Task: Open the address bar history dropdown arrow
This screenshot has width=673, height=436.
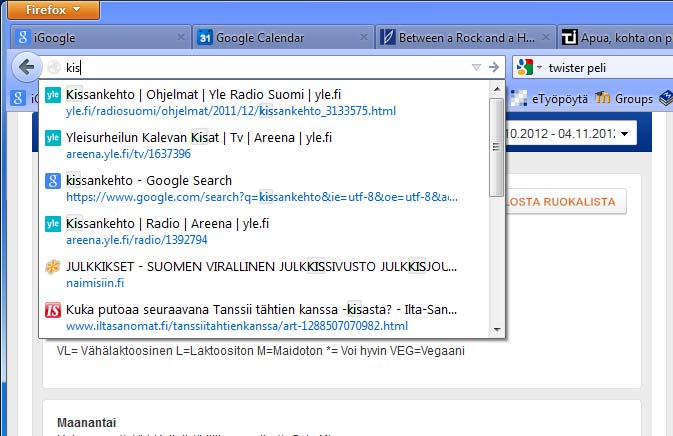Action: coord(476,67)
